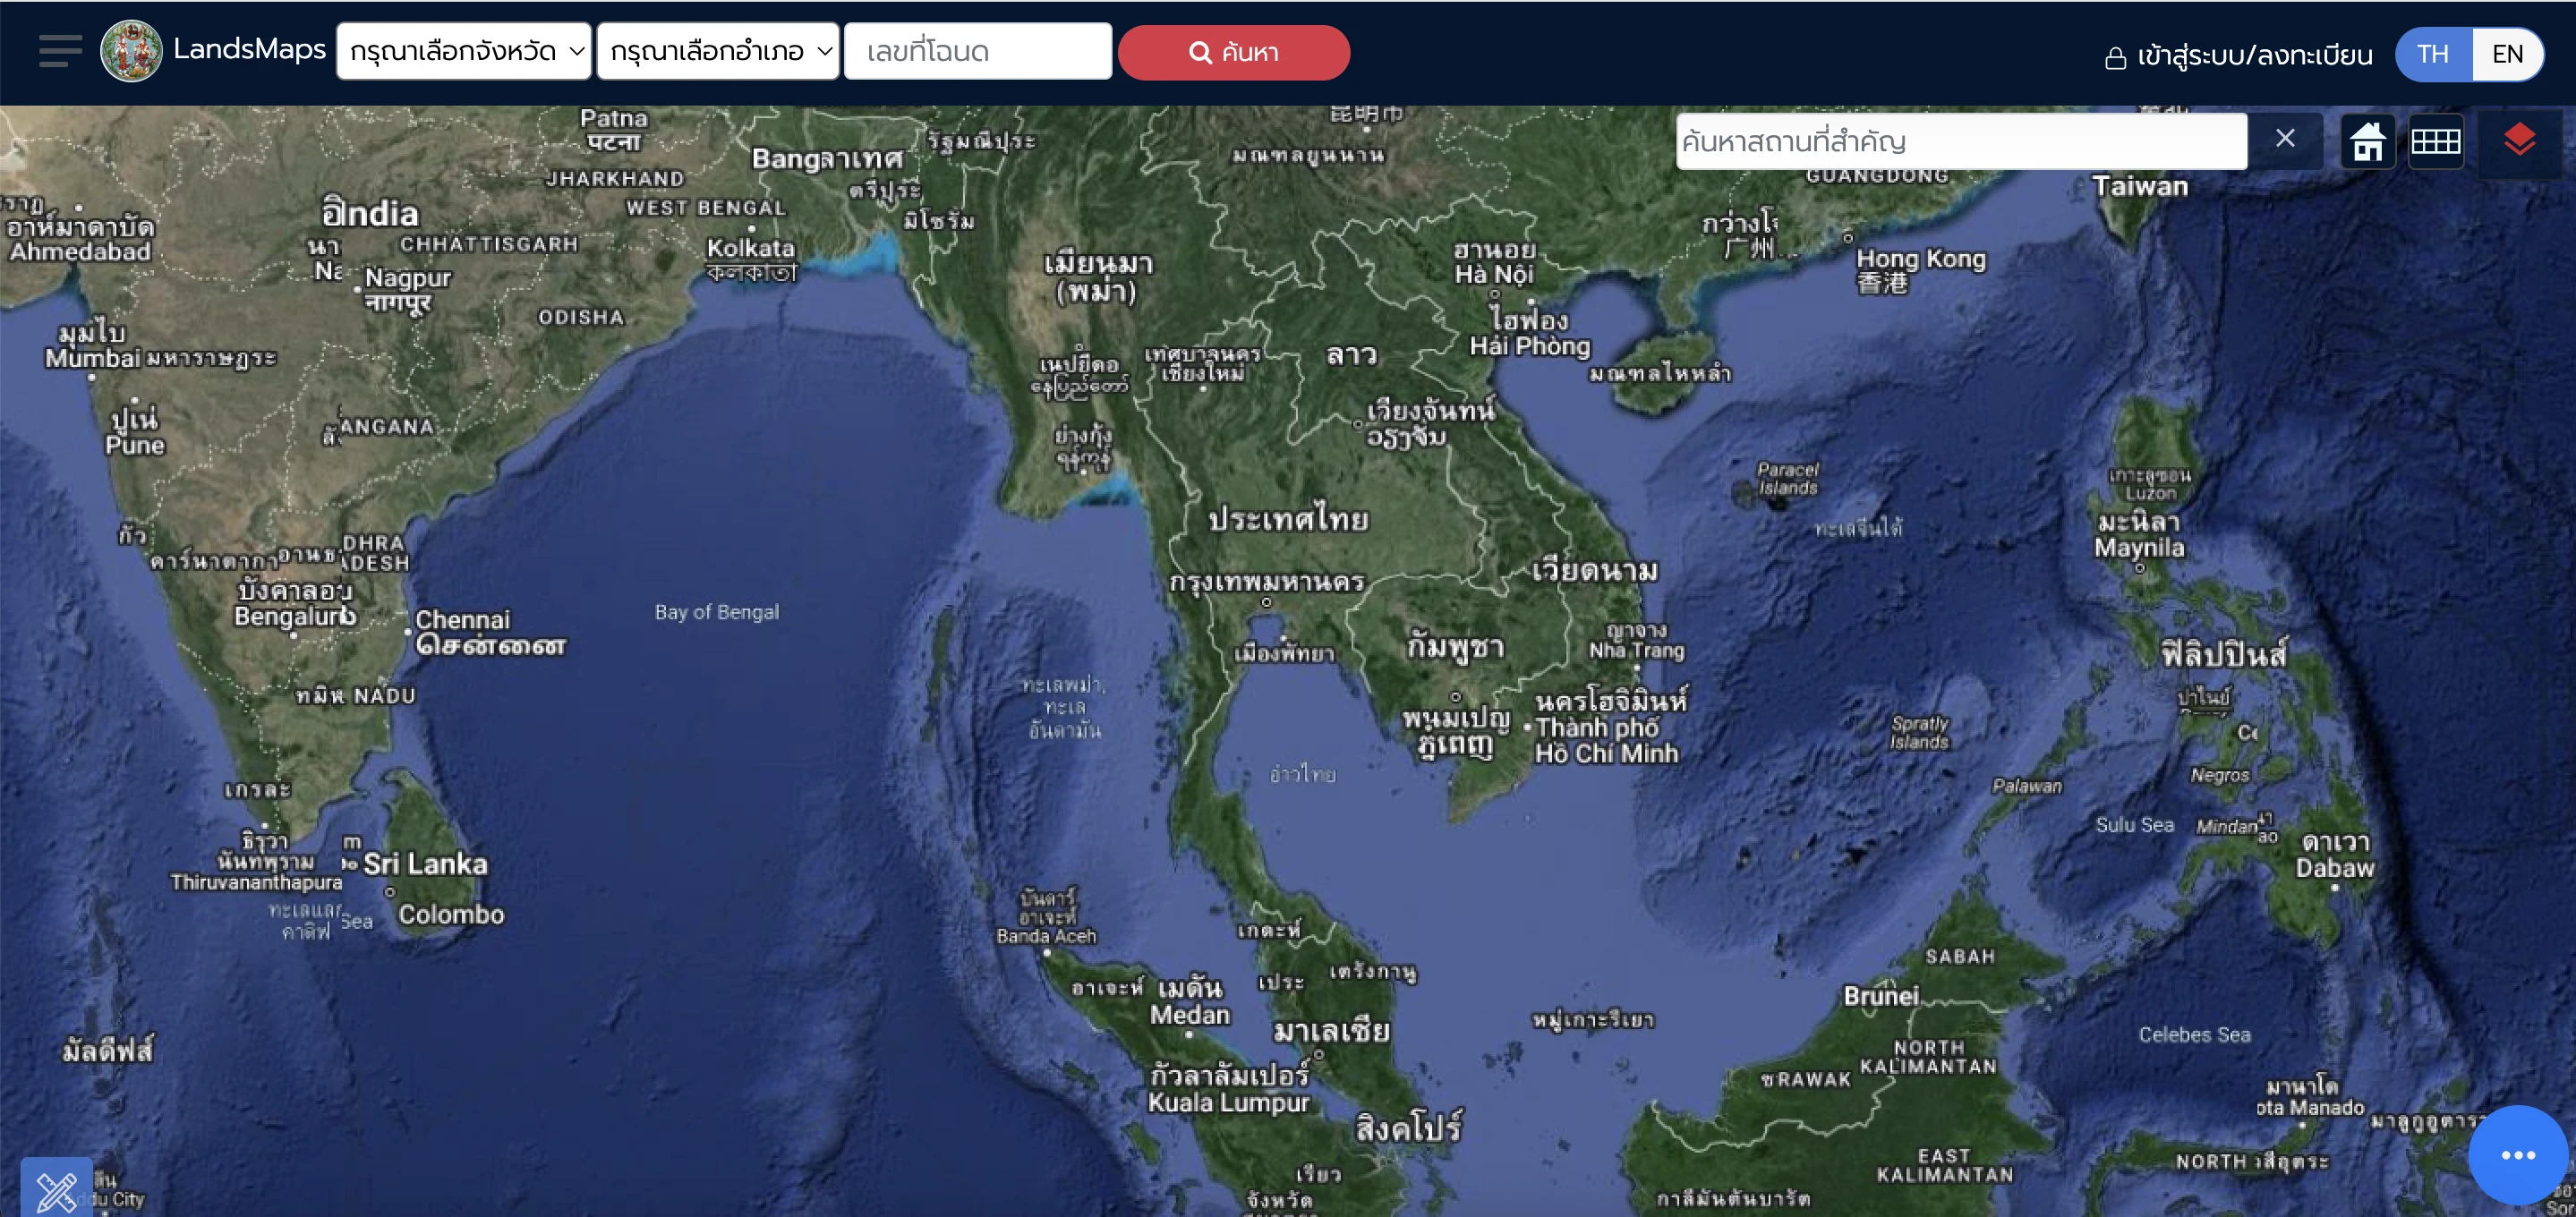Click the lock icon beside login
The width and height of the screenshot is (2576, 1217).
[2115, 58]
